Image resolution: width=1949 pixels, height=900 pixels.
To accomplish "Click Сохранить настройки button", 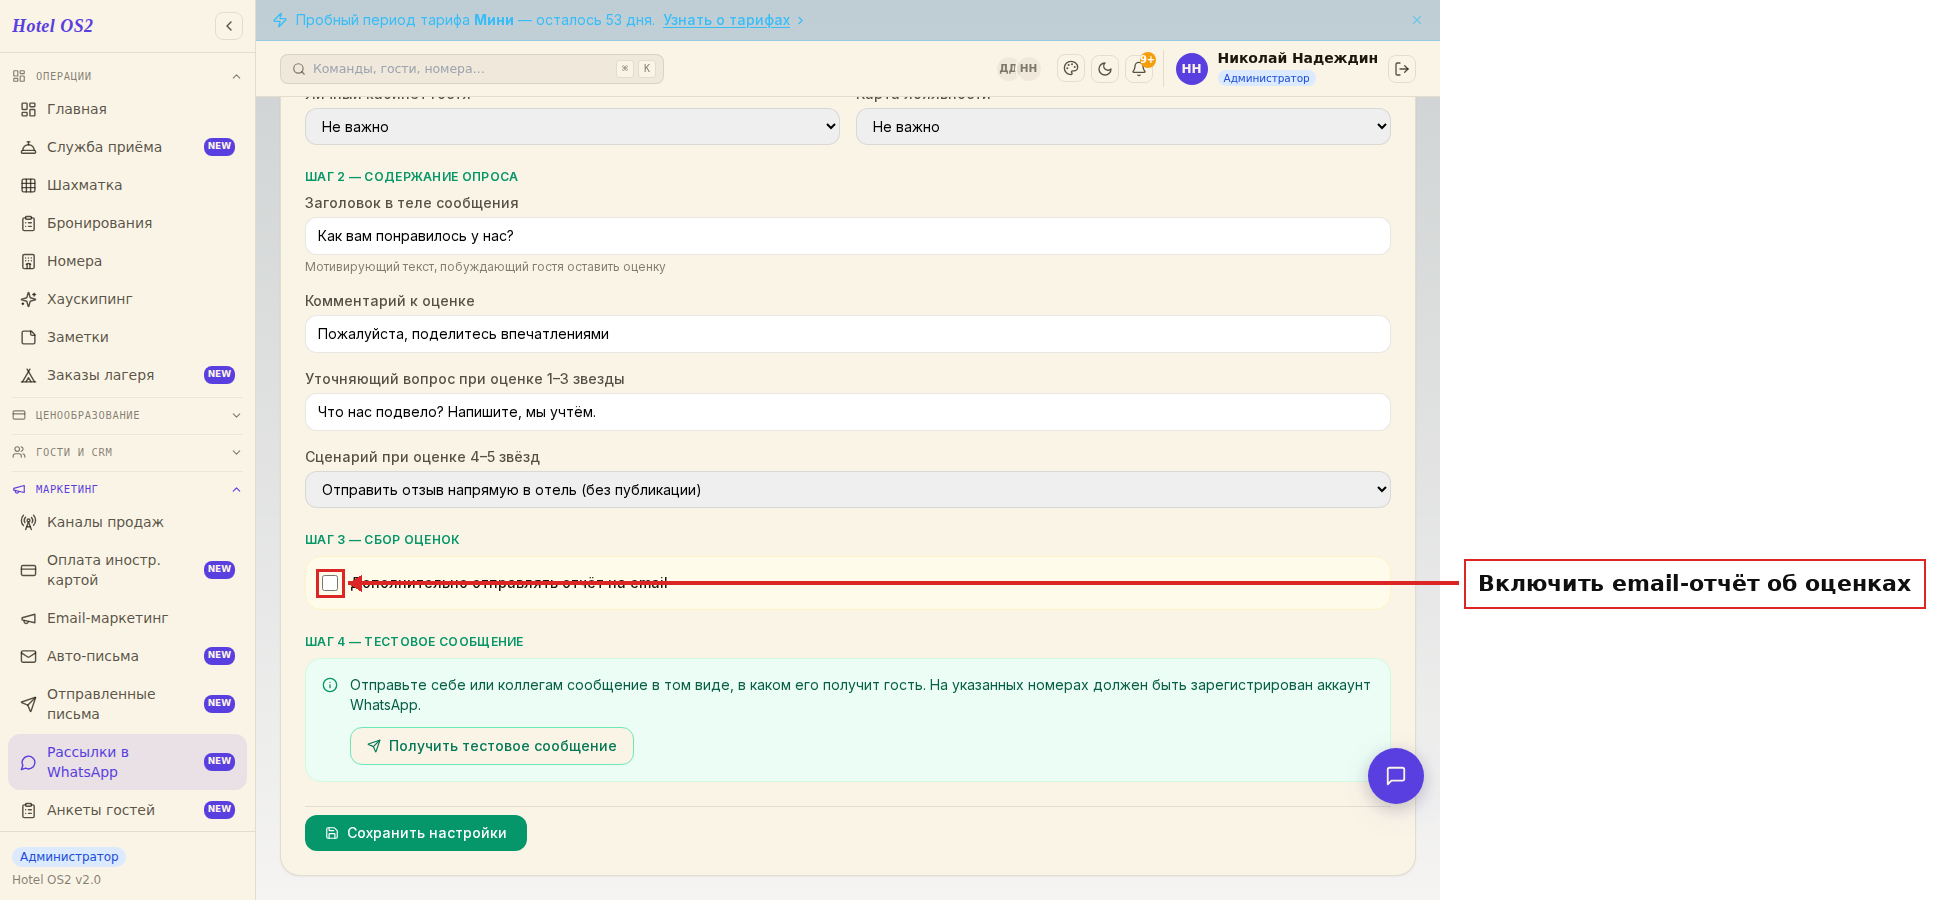I will point(416,833).
